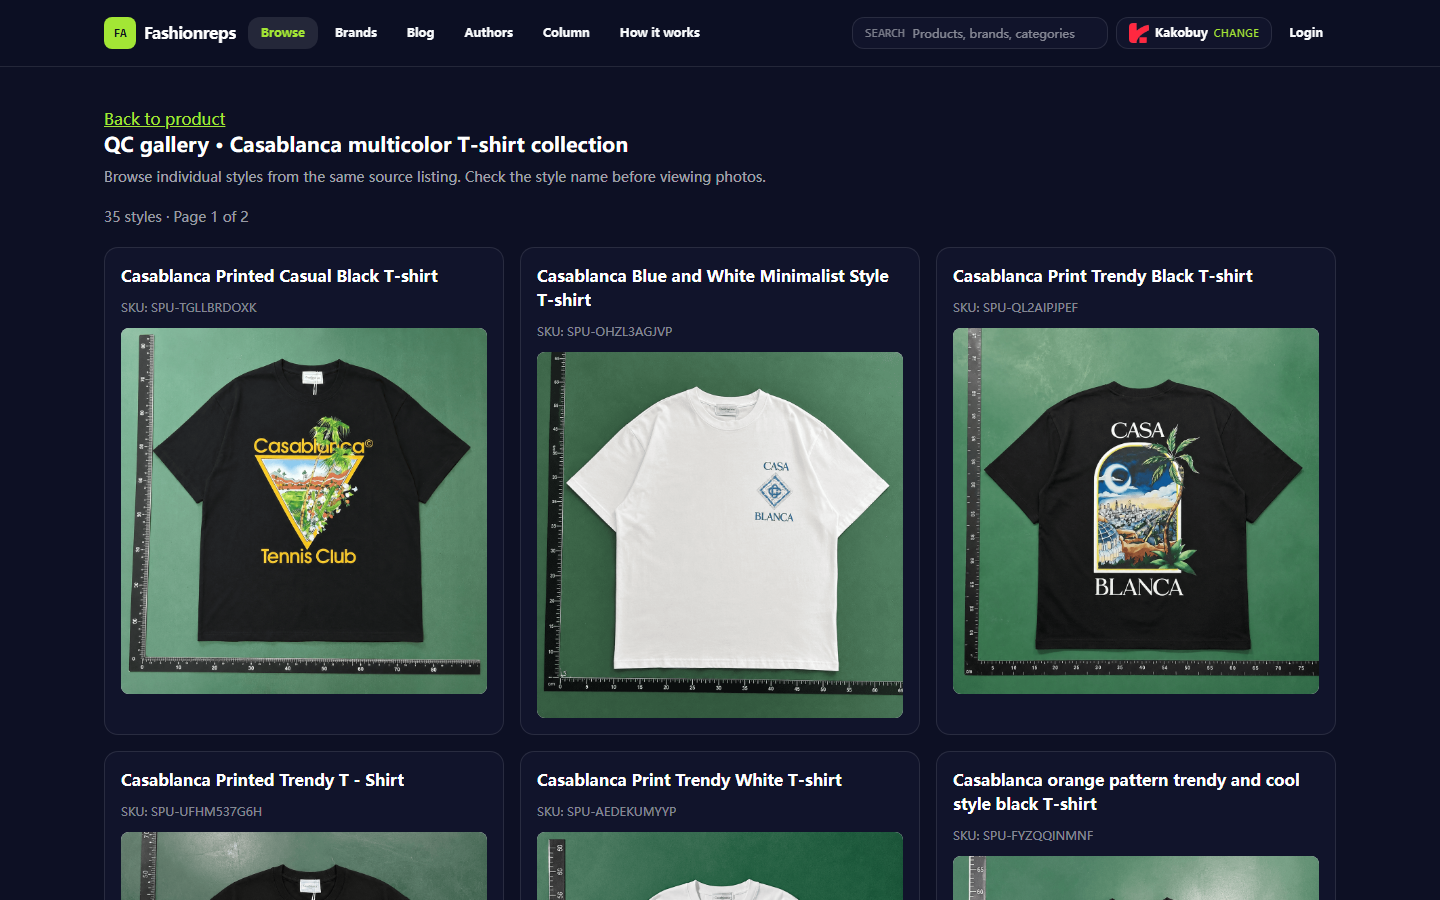Open Casablanca orange pattern trendy black title
This screenshot has height=900, width=1440.
click(x=1126, y=792)
